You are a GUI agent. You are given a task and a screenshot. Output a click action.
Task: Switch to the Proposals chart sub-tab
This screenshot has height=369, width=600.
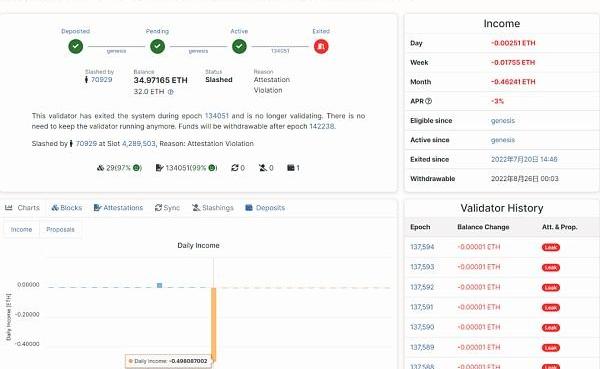60,229
